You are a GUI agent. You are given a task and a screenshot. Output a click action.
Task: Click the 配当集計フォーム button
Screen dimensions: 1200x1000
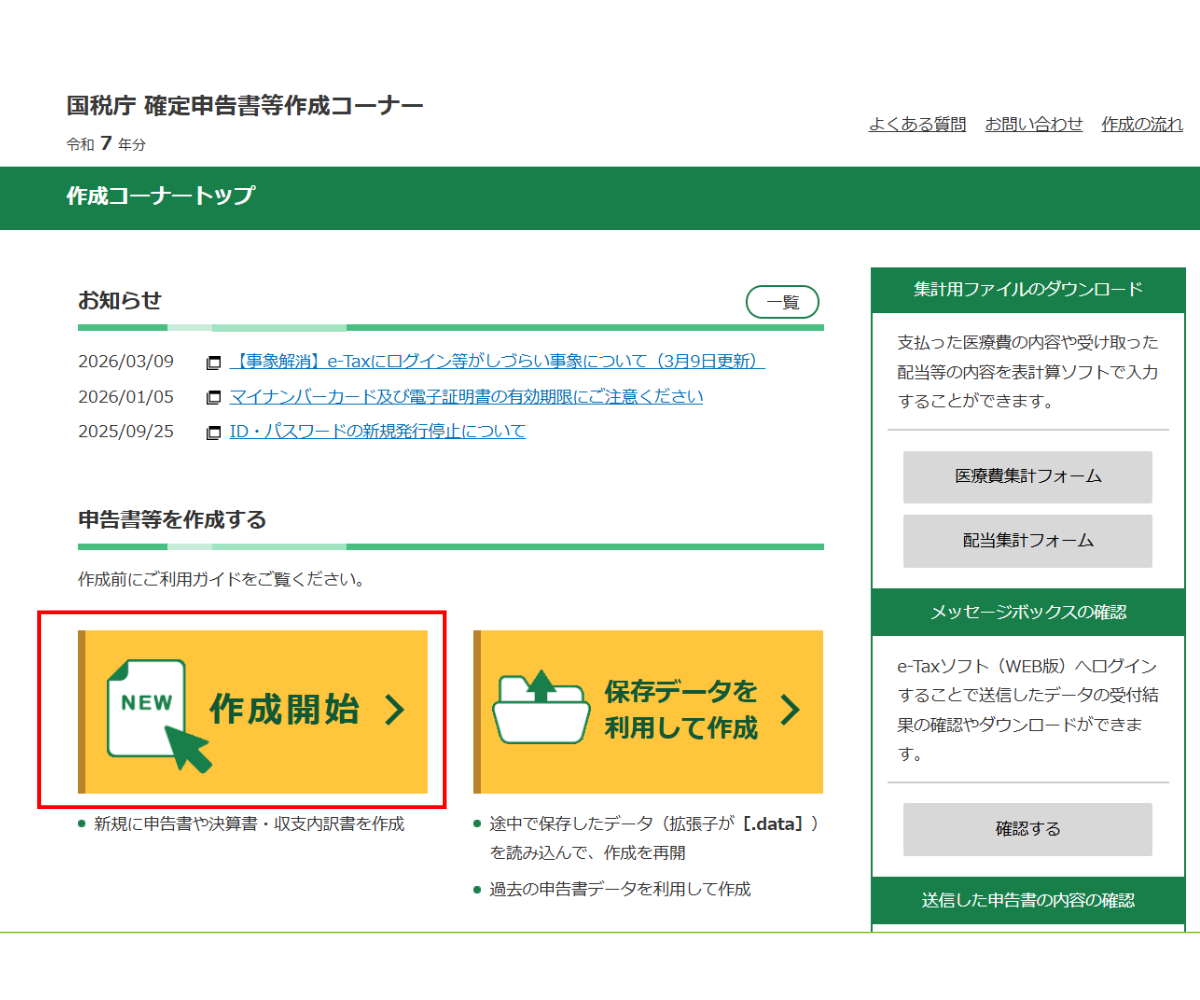pyautogui.click(x=1027, y=541)
